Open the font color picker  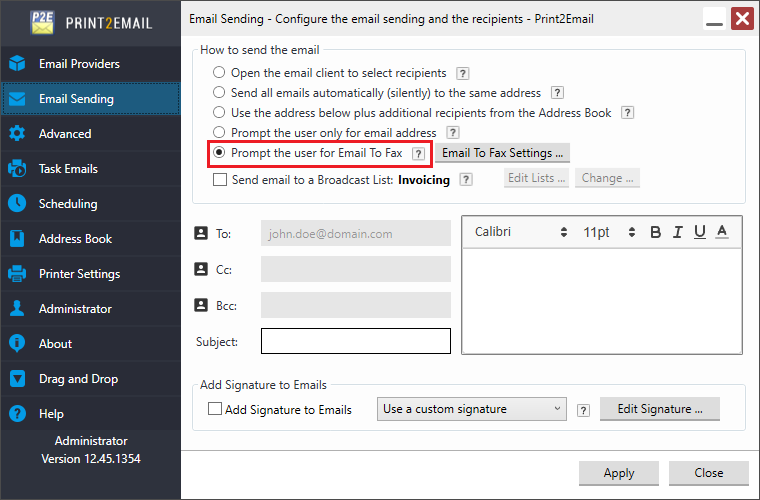pyautogui.click(x=722, y=232)
